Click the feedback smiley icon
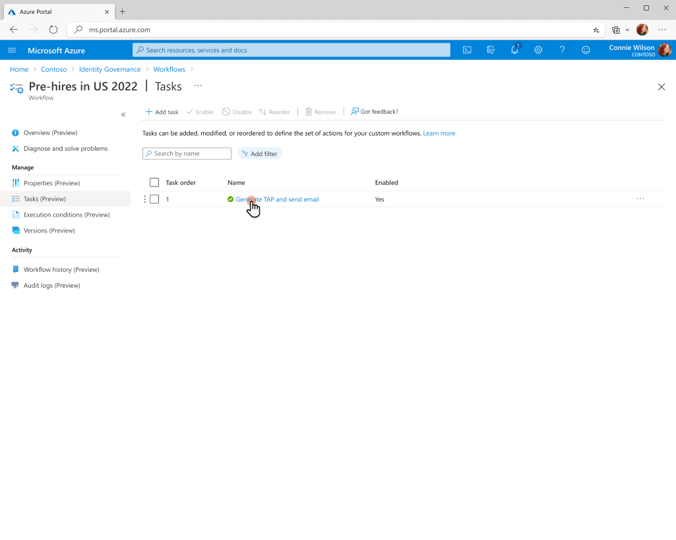This screenshot has height=540, width=676. click(x=585, y=50)
